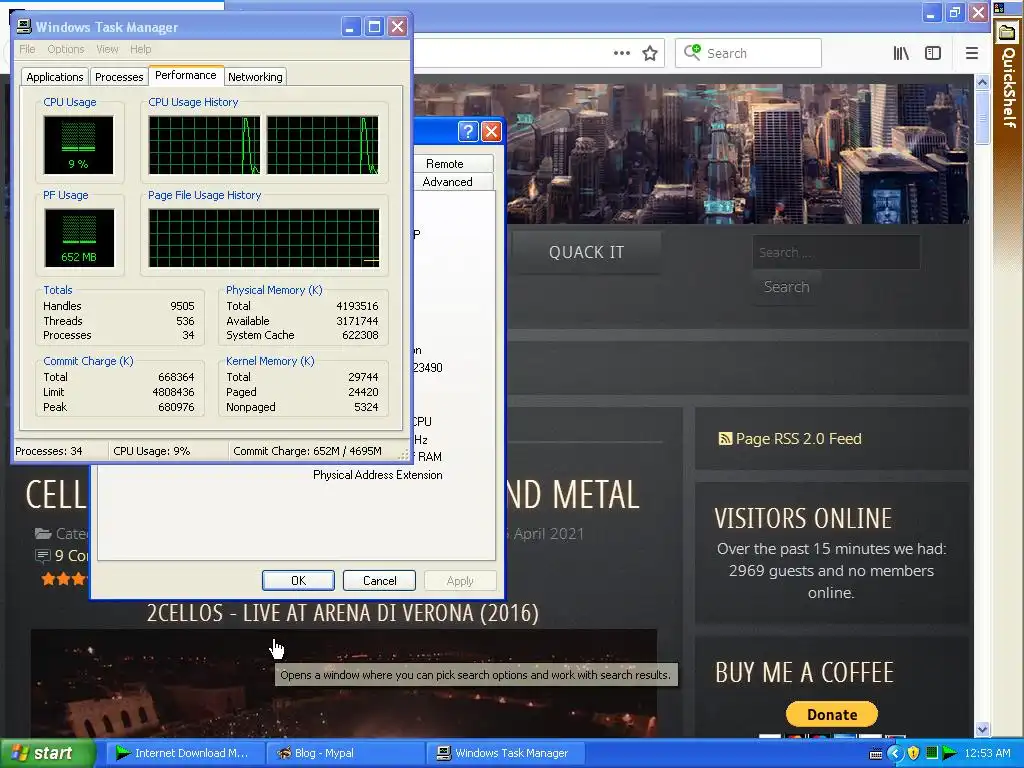Click the yellow security shield tray icon
1024x768 pixels.
[914, 753]
